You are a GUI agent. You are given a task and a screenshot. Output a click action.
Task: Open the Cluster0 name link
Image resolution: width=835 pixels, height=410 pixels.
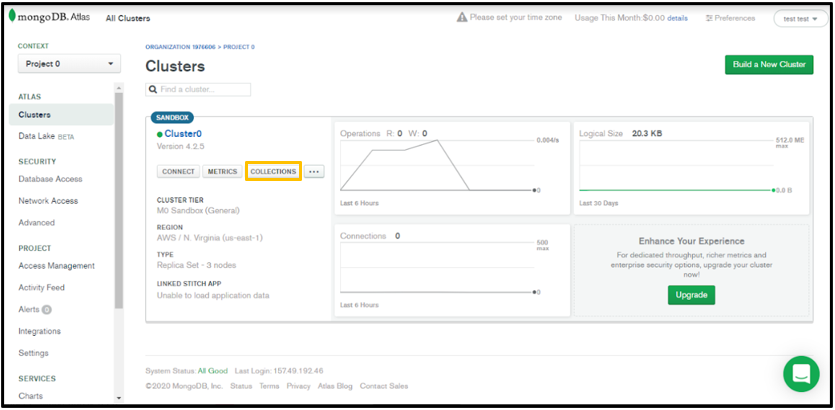183,134
